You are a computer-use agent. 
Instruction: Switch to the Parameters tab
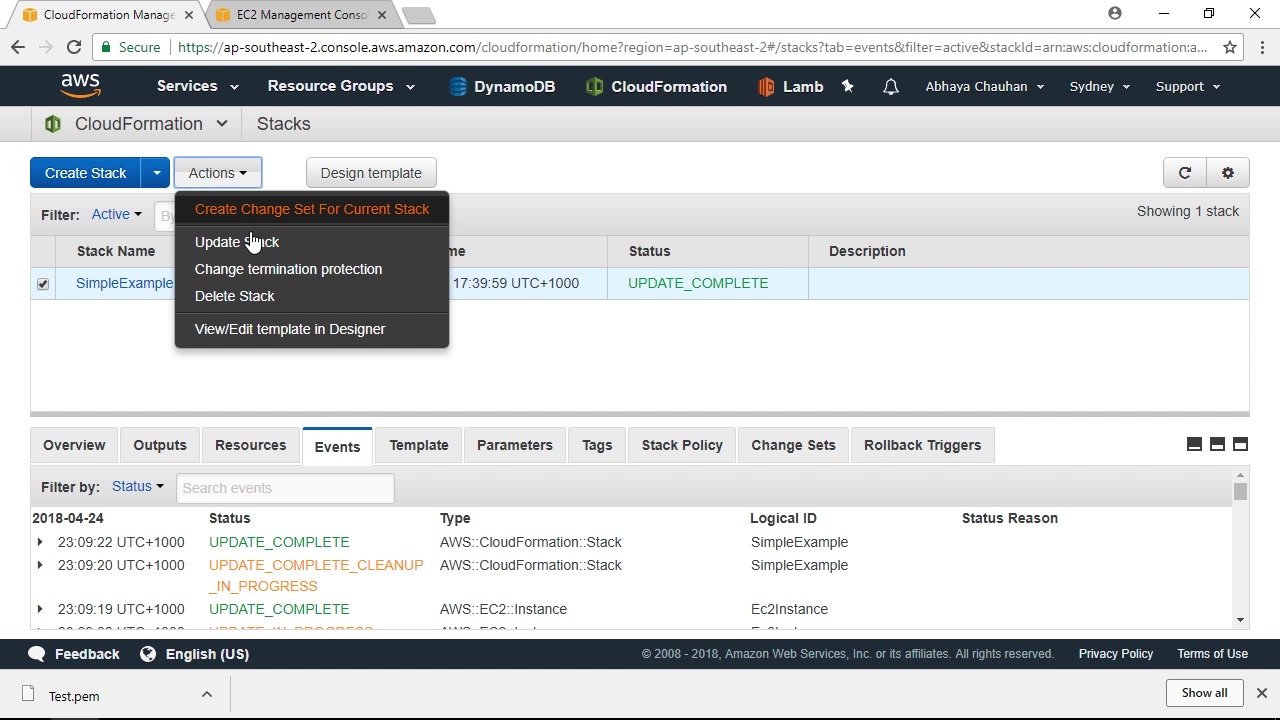pyautogui.click(x=515, y=445)
